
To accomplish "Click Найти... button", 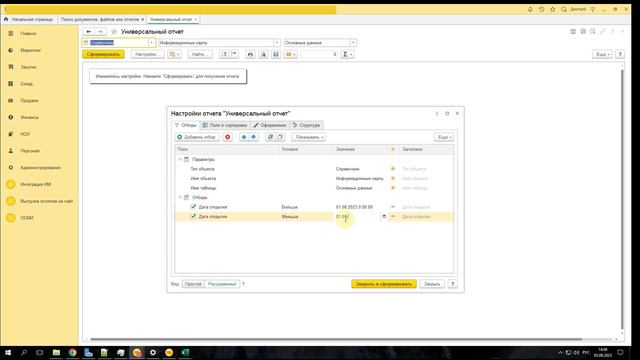I will 200,54.
